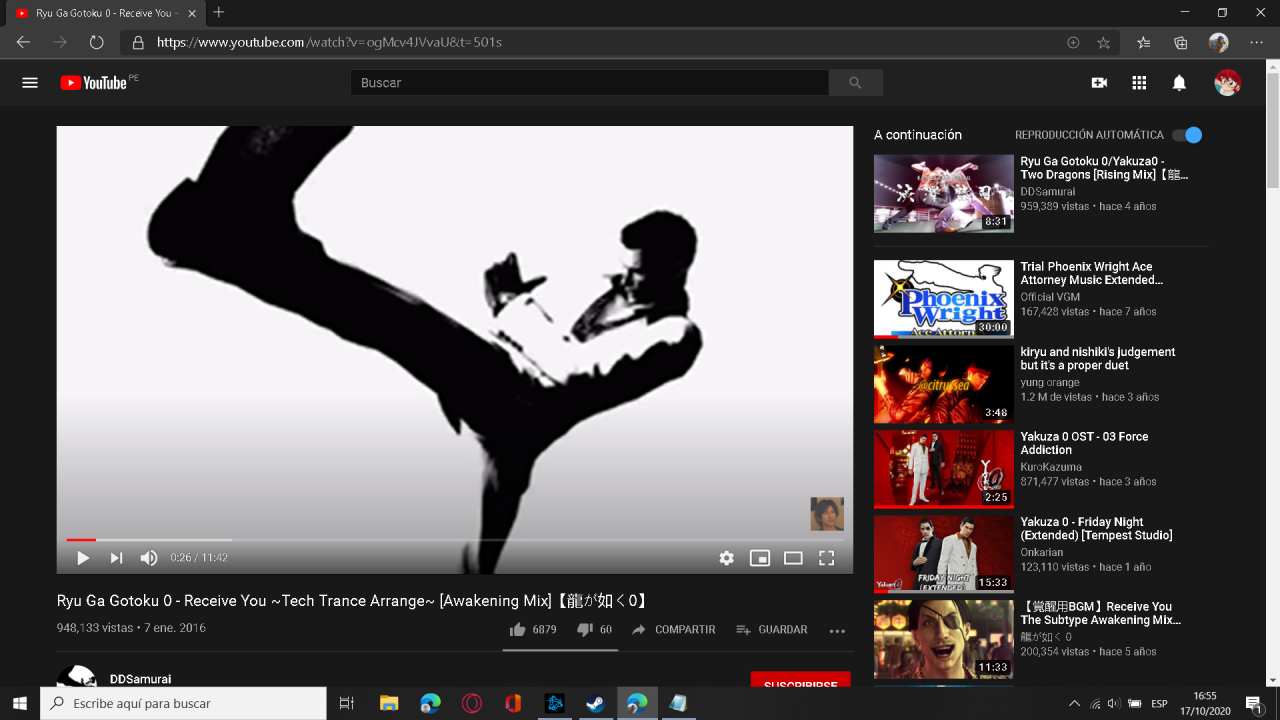
Task: Click COMPARTIR to share the video
Action: click(x=674, y=630)
